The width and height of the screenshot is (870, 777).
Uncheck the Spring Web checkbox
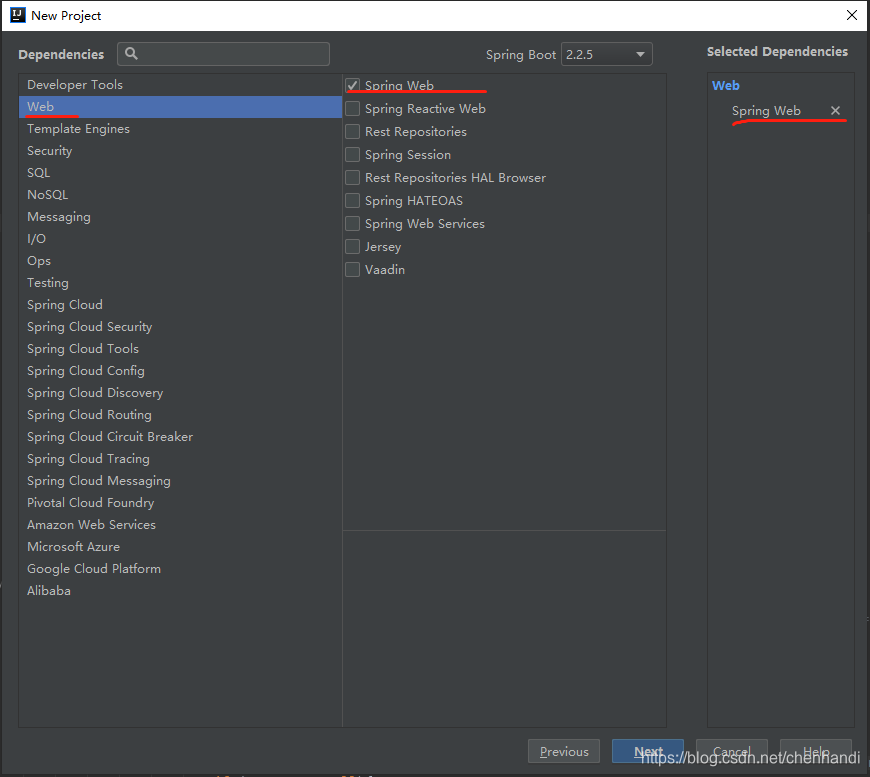[352, 85]
